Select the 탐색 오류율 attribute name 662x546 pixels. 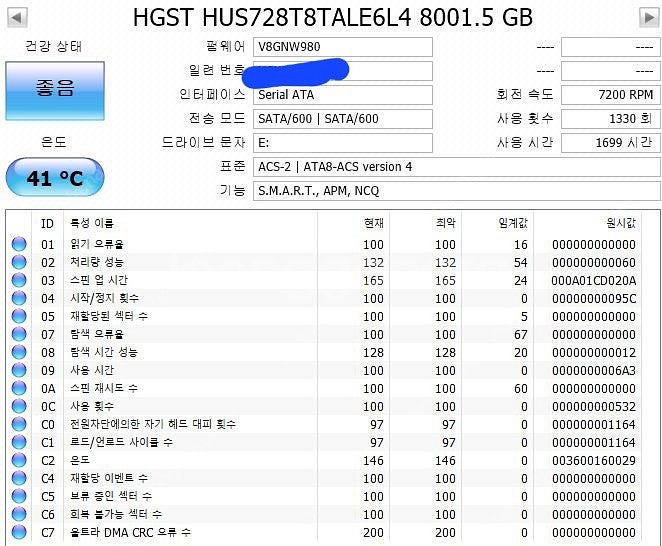click(97, 334)
